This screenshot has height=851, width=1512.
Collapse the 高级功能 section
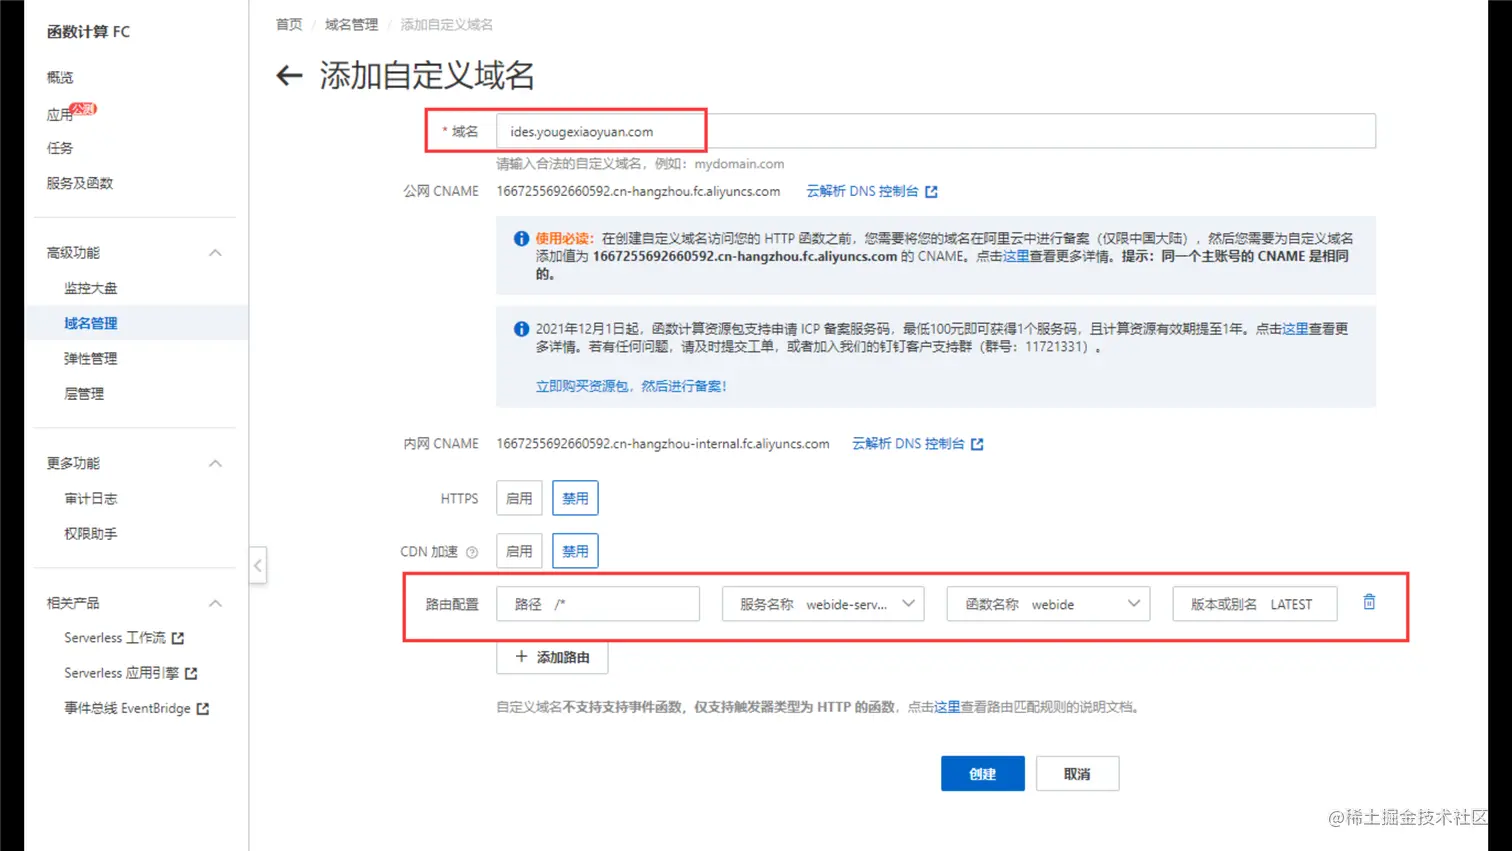pyautogui.click(x=215, y=253)
